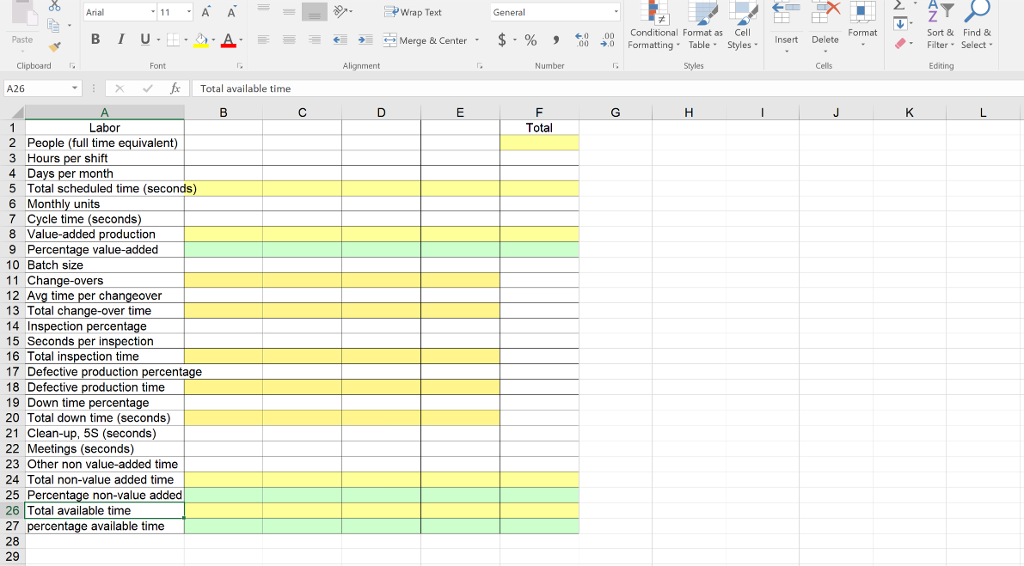1024x566 pixels.
Task: Toggle Wrap Text
Action: click(x=413, y=12)
